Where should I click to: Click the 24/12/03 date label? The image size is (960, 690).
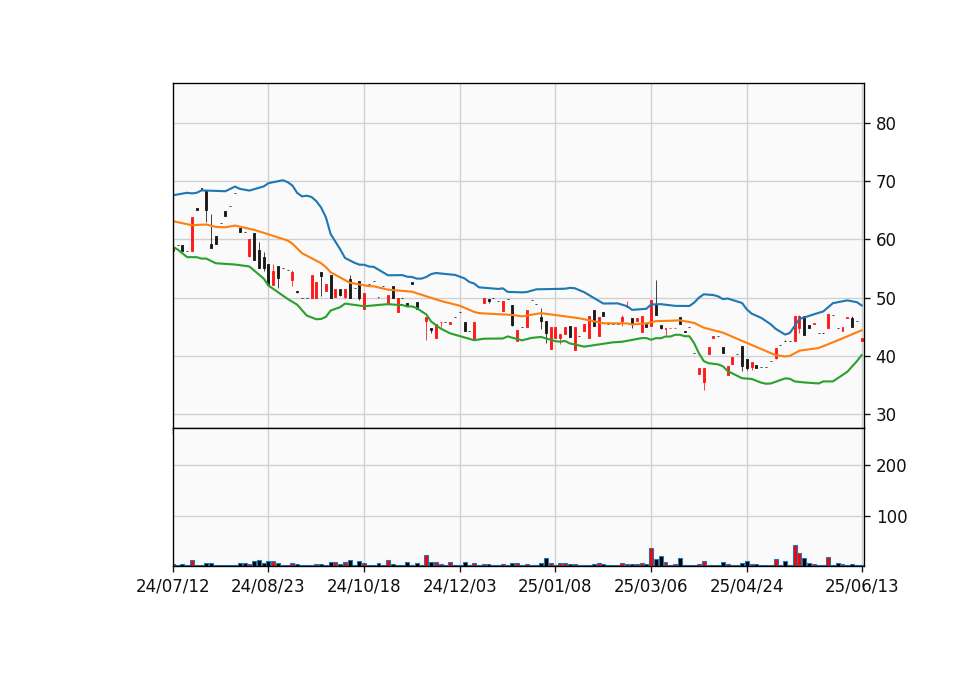tap(460, 587)
